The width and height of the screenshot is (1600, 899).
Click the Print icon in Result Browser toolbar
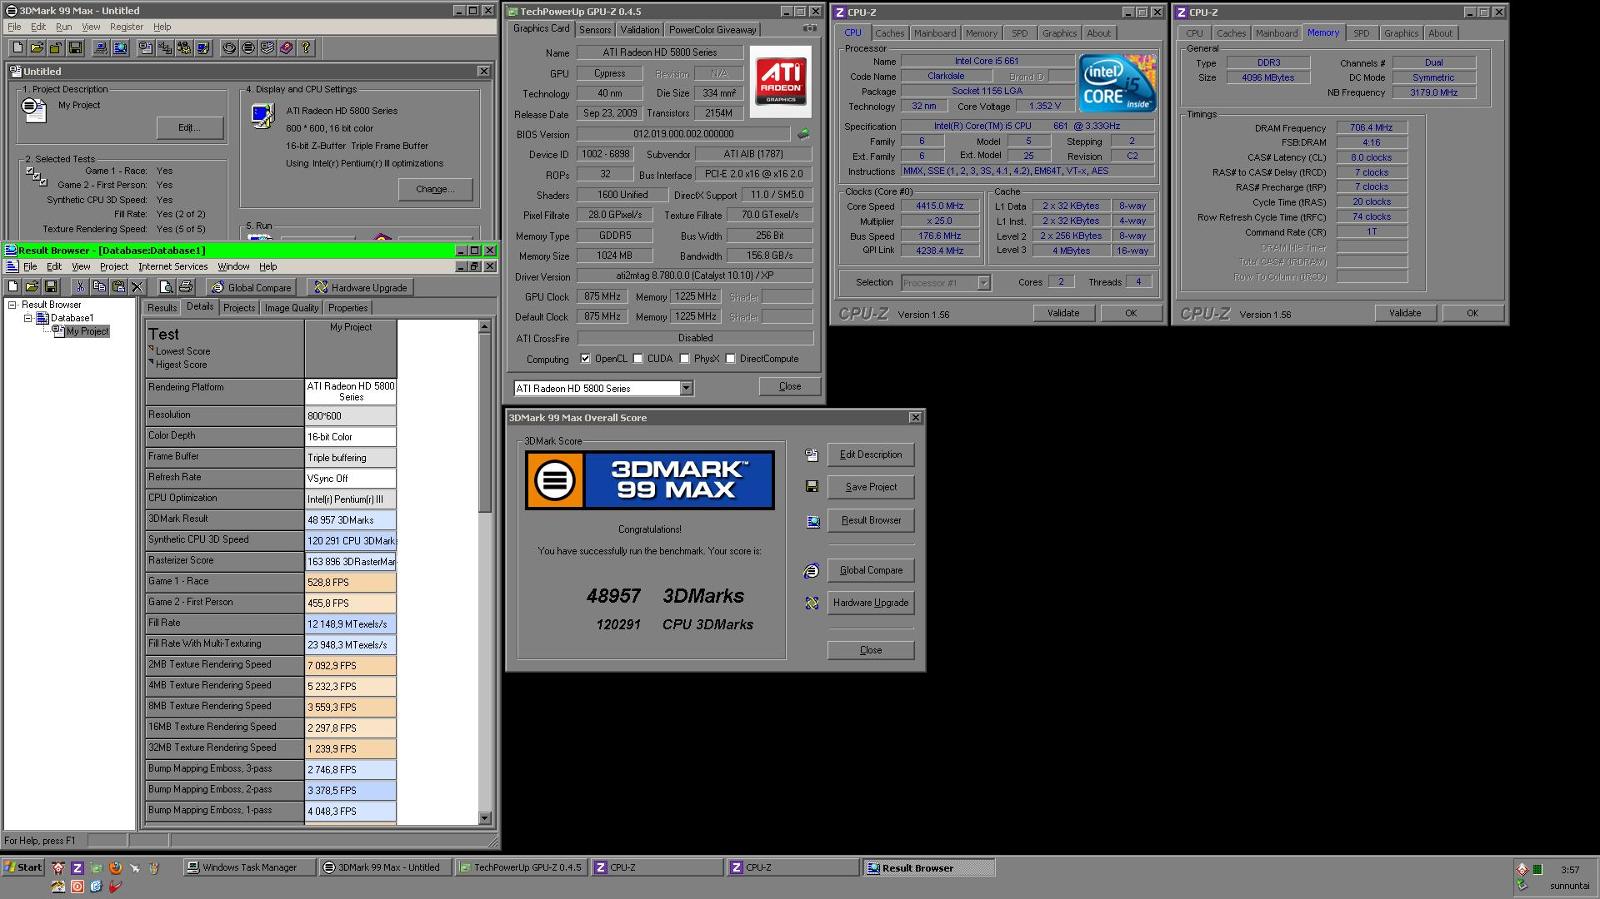[185, 287]
